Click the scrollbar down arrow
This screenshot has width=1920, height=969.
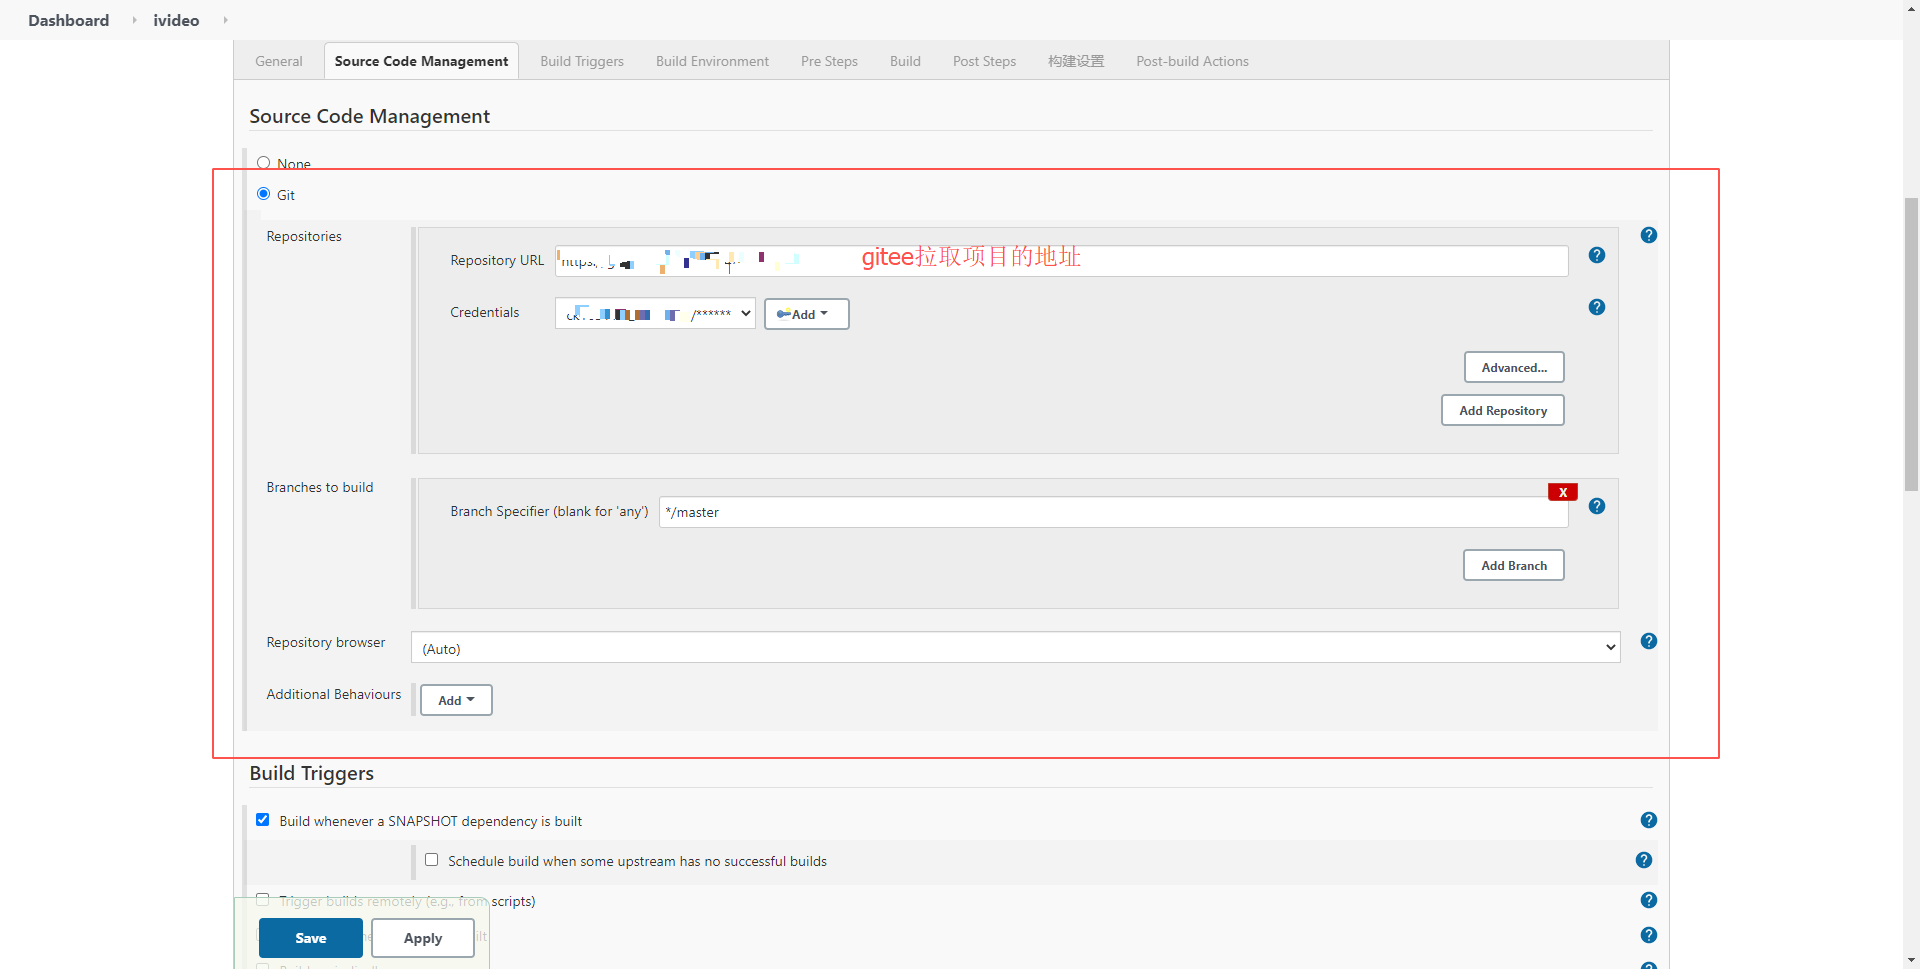click(x=1911, y=961)
